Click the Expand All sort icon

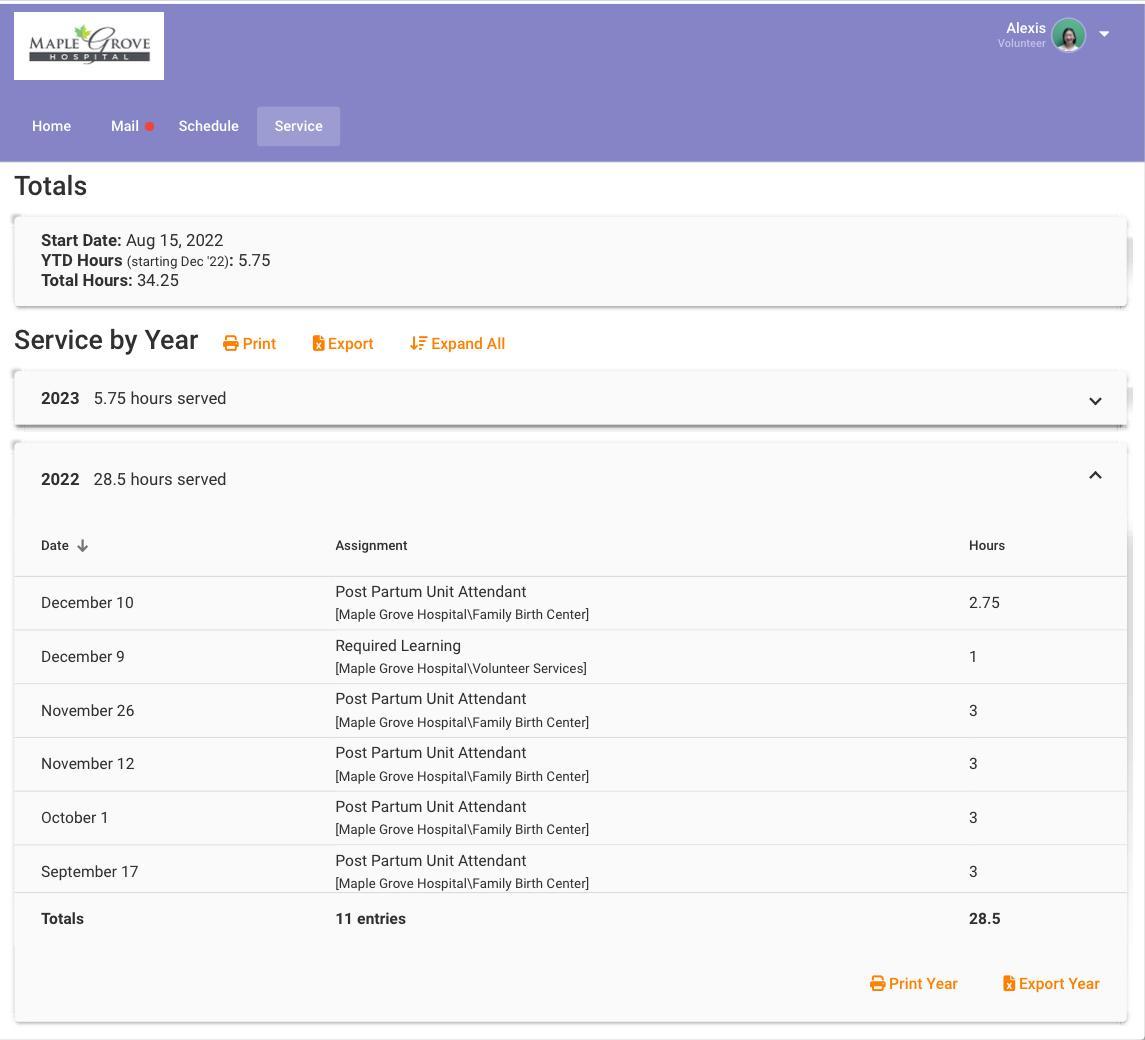(x=418, y=343)
